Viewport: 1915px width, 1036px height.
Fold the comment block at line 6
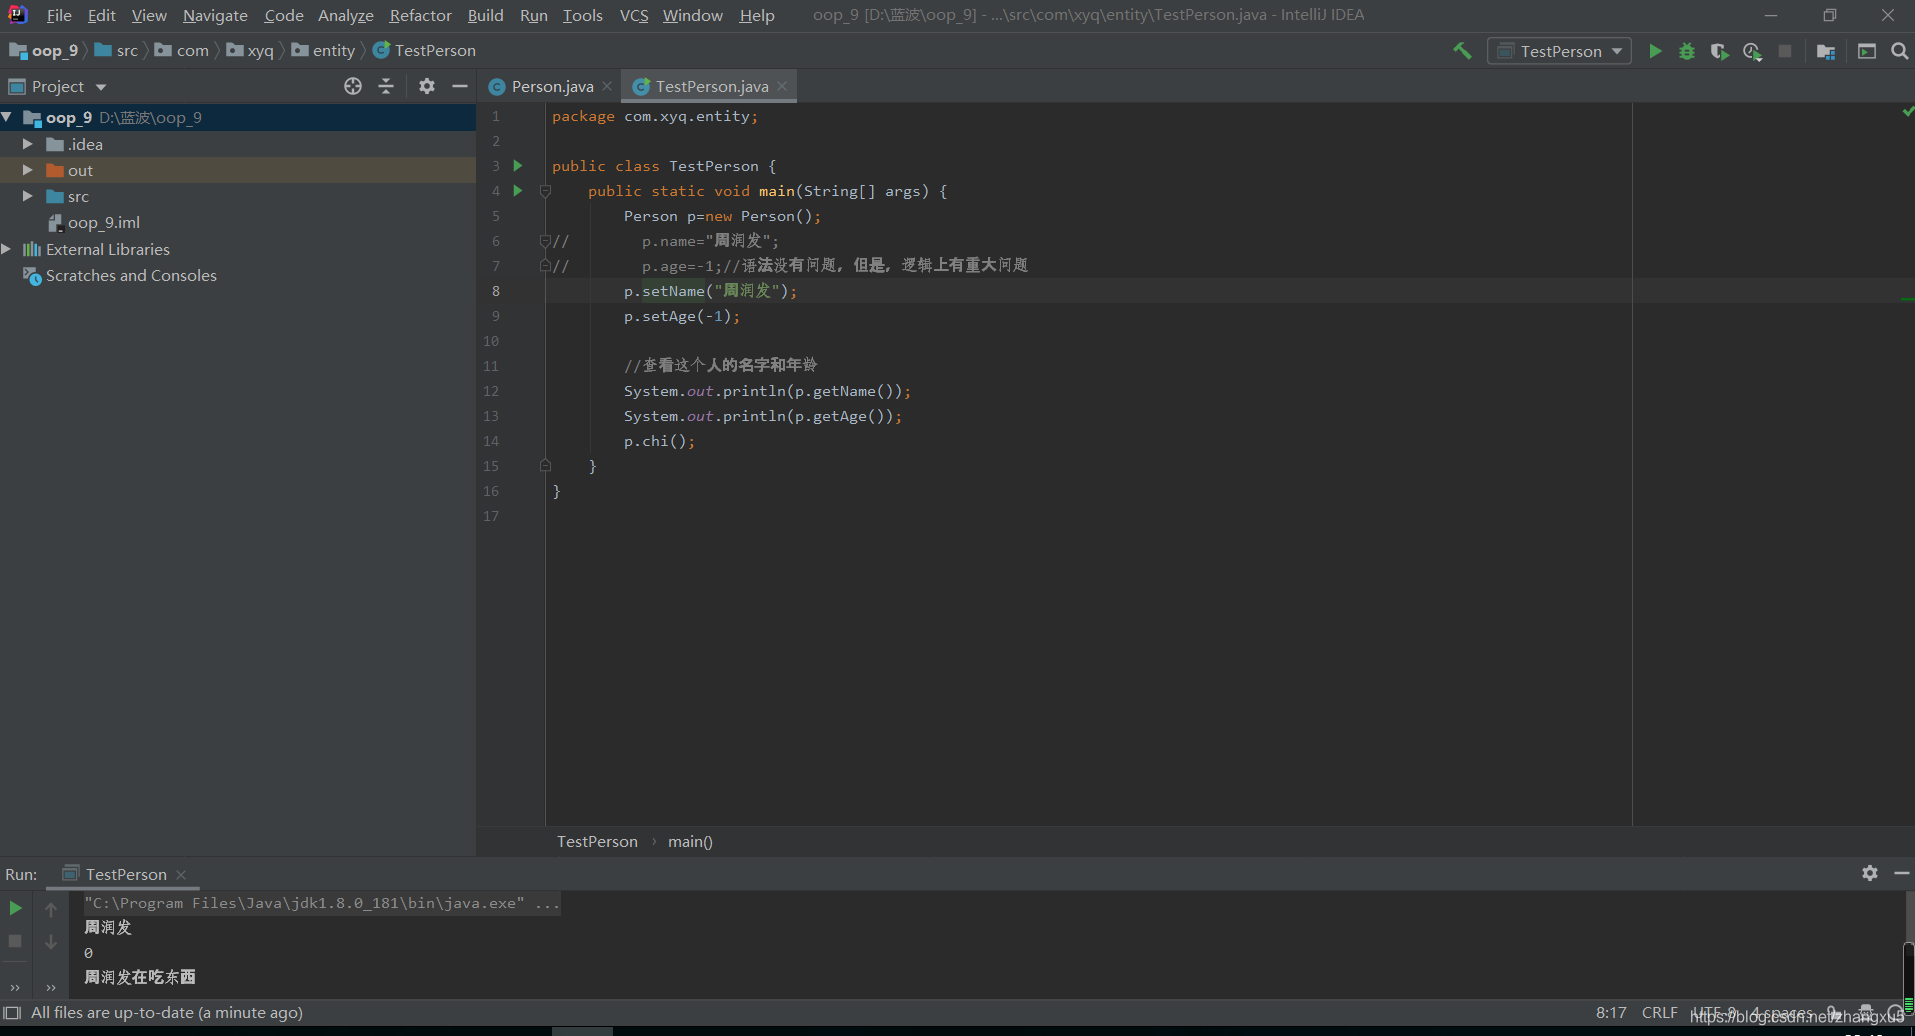545,240
